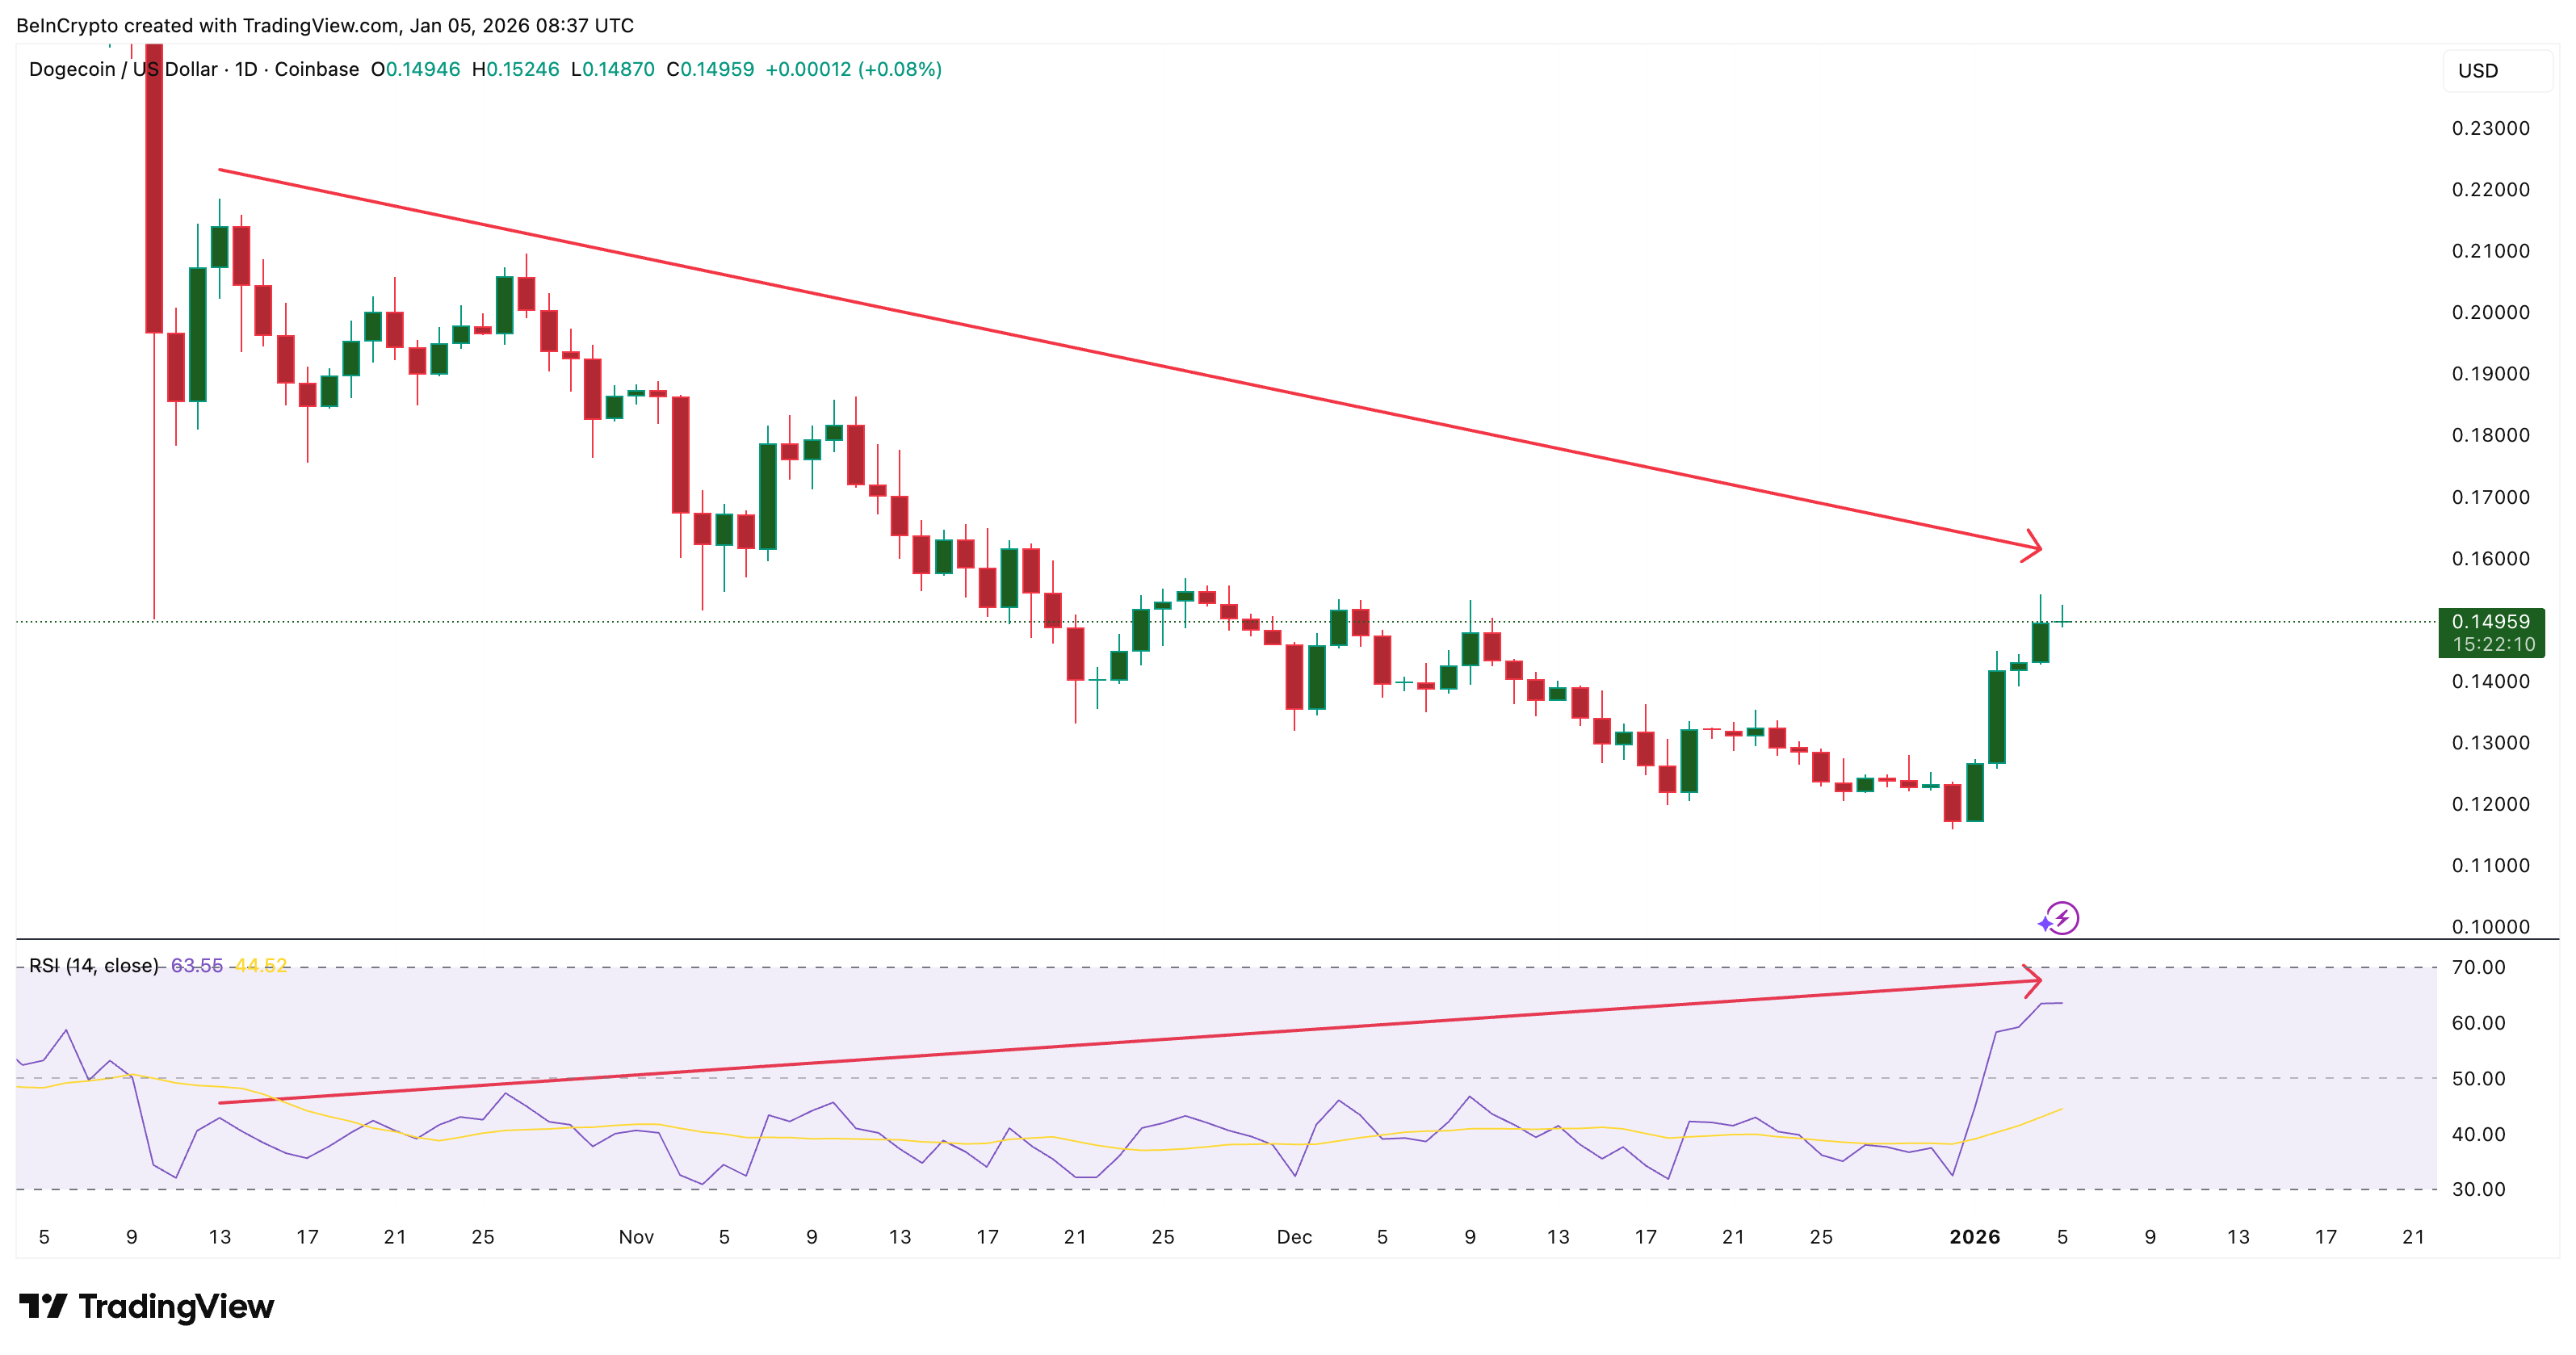
Task: Click the Dec label on the time axis
Action: (x=1297, y=1236)
